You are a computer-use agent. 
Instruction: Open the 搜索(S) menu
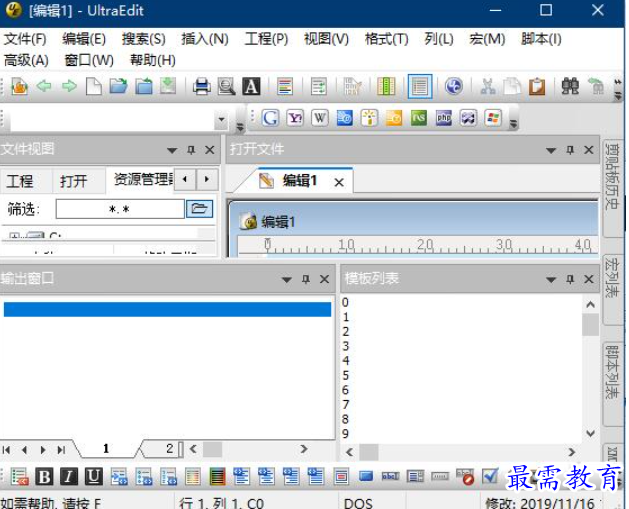pos(144,39)
